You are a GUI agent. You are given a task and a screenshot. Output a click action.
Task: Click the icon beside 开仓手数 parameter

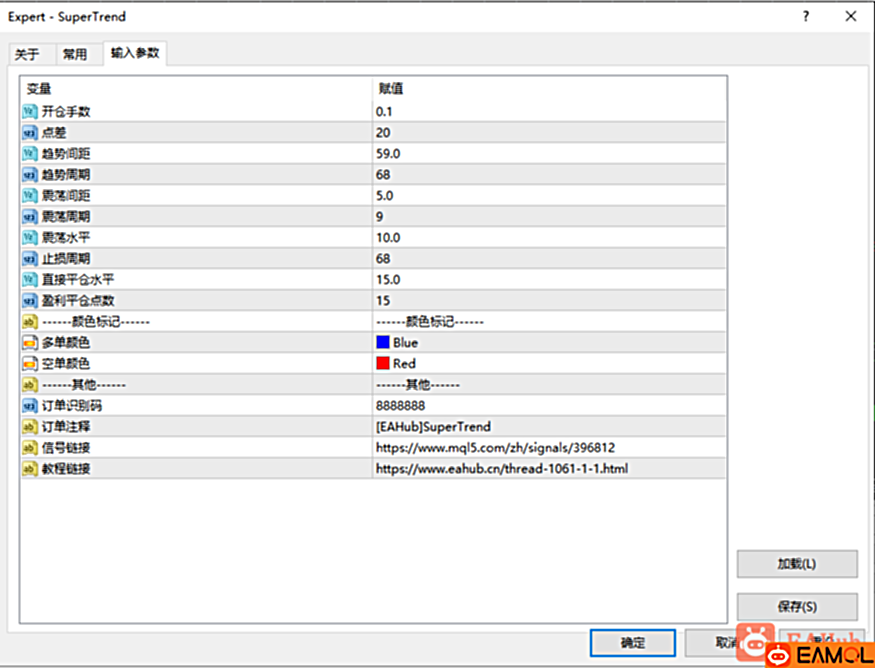(x=29, y=112)
